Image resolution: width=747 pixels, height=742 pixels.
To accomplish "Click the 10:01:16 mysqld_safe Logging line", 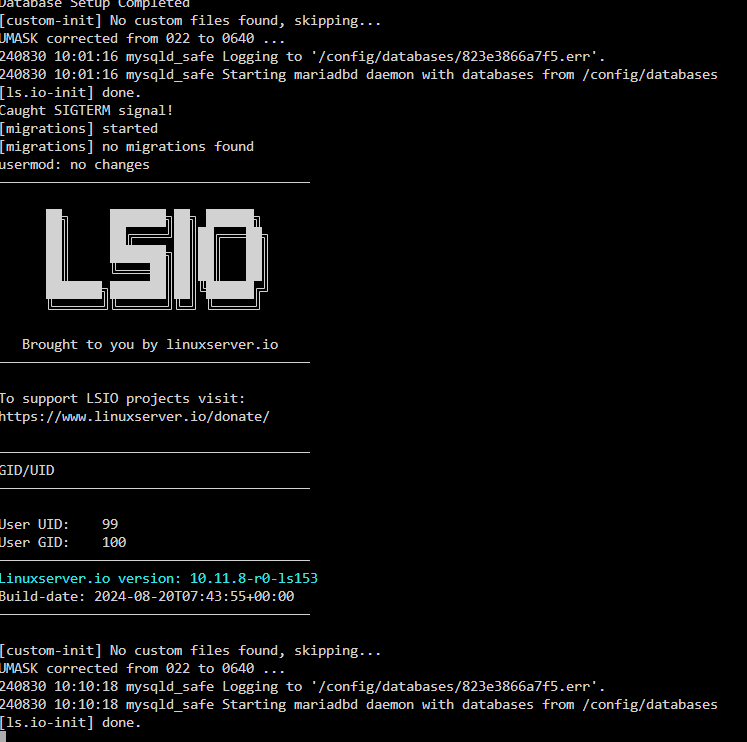I will pos(302,57).
